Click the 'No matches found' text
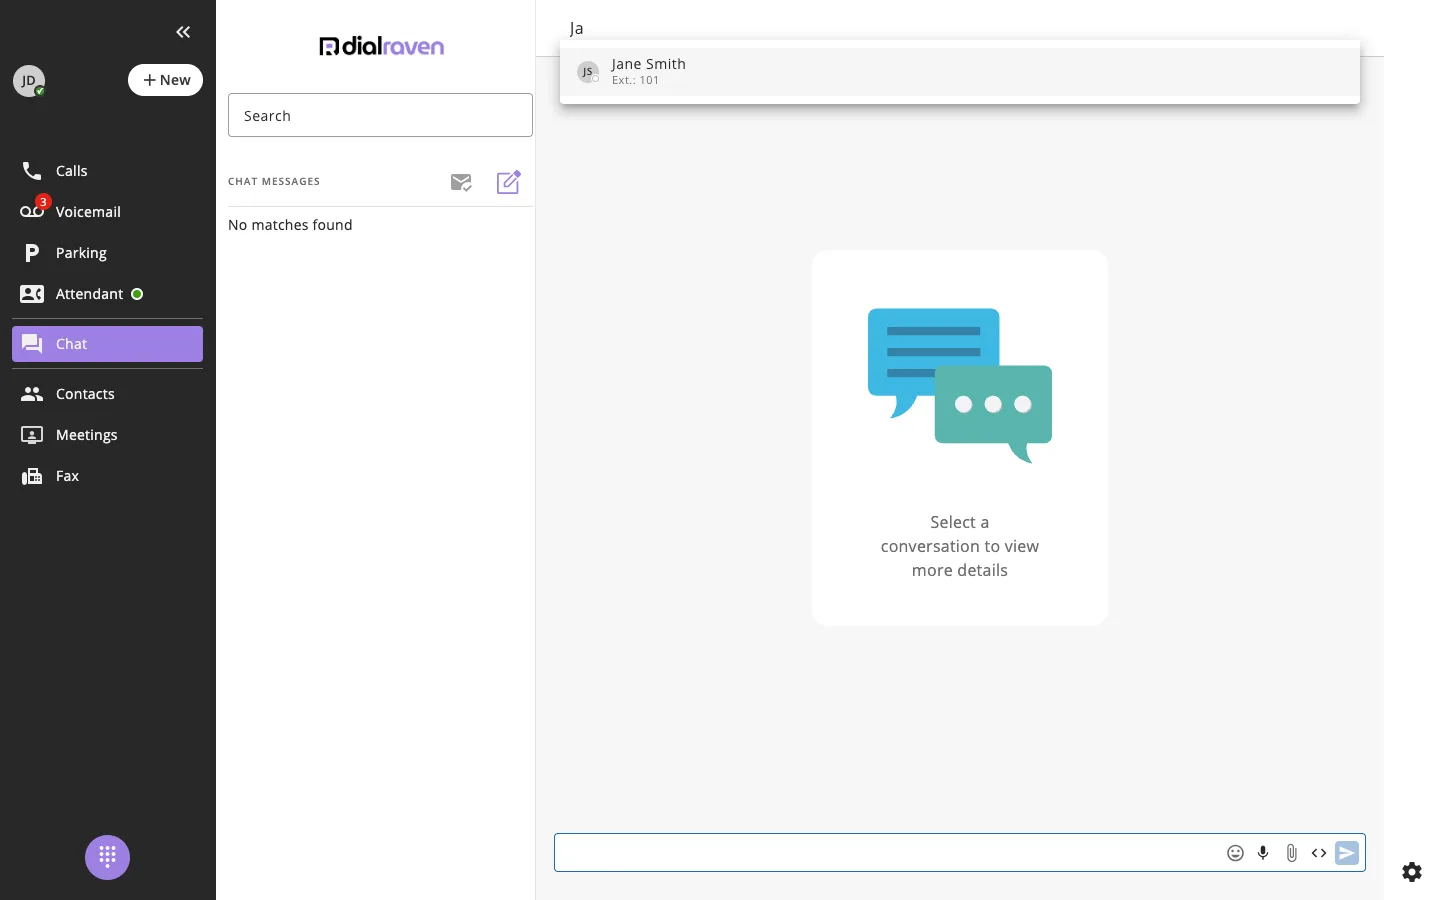 pos(290,225)
